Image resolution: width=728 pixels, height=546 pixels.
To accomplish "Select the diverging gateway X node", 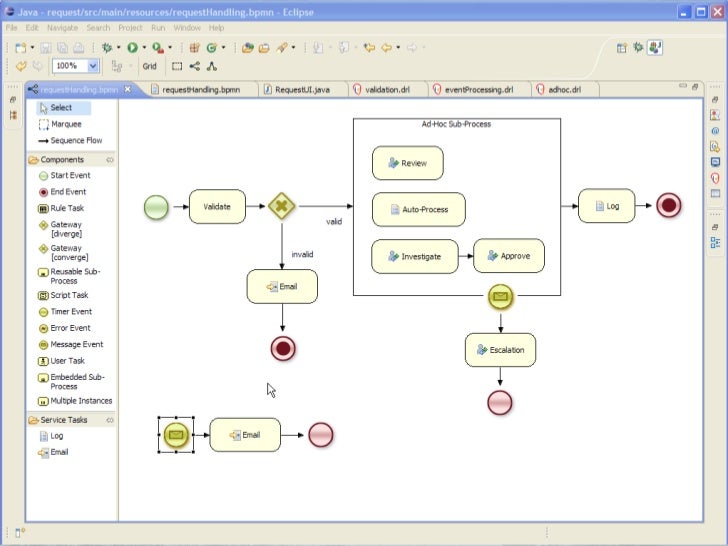I will [x=282, y=206].
